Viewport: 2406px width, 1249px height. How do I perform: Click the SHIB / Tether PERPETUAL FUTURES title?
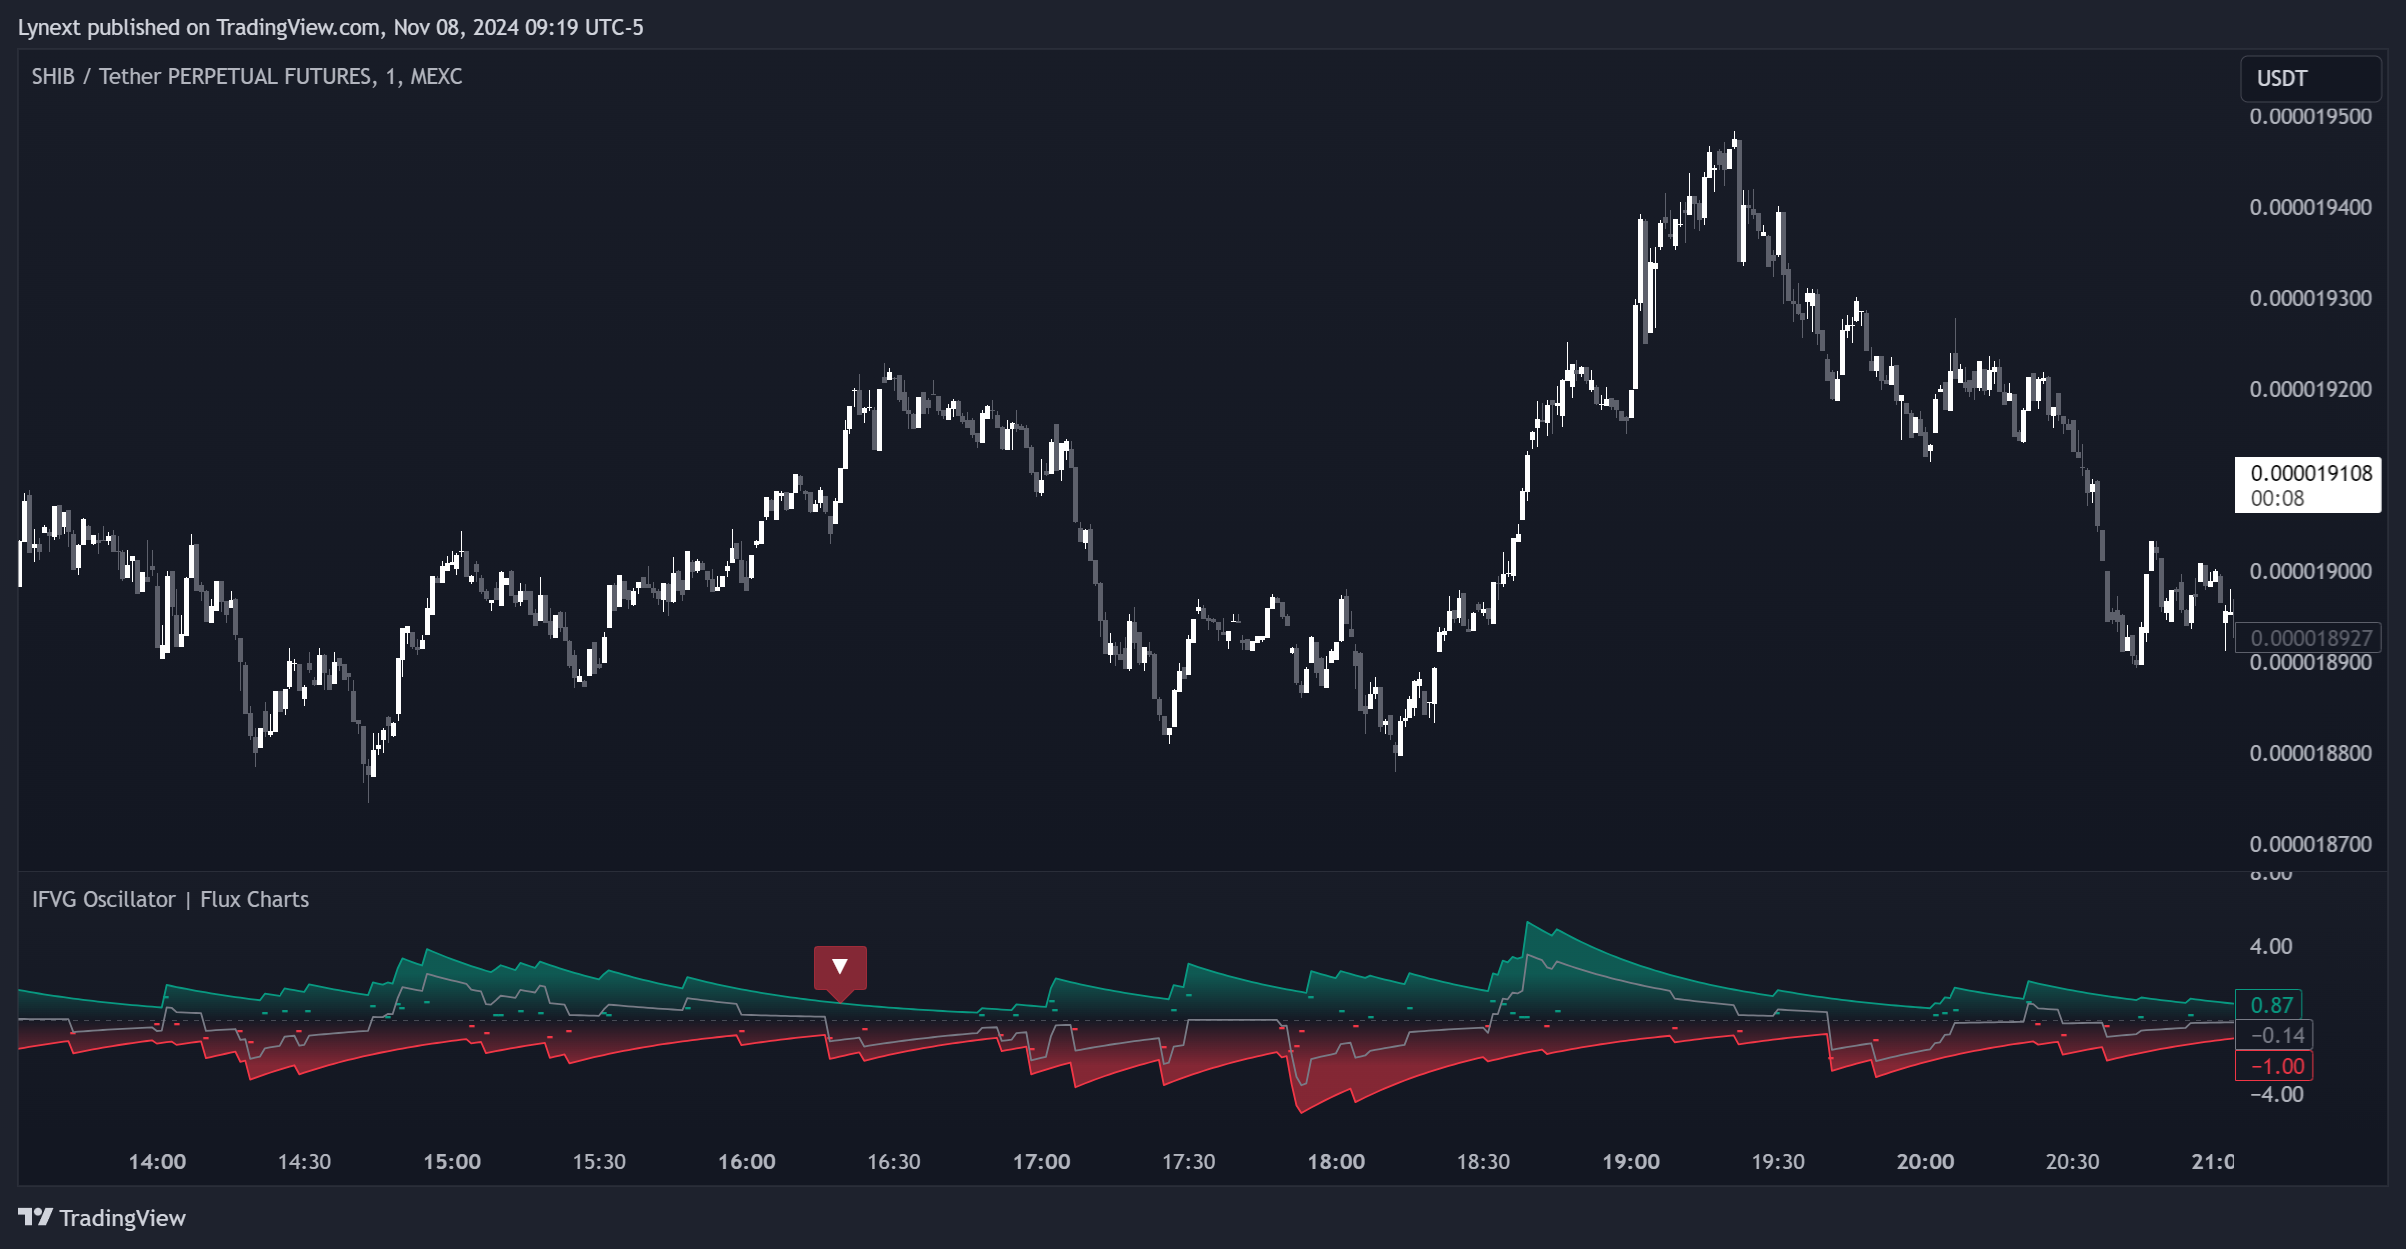(x=246, y=77)
